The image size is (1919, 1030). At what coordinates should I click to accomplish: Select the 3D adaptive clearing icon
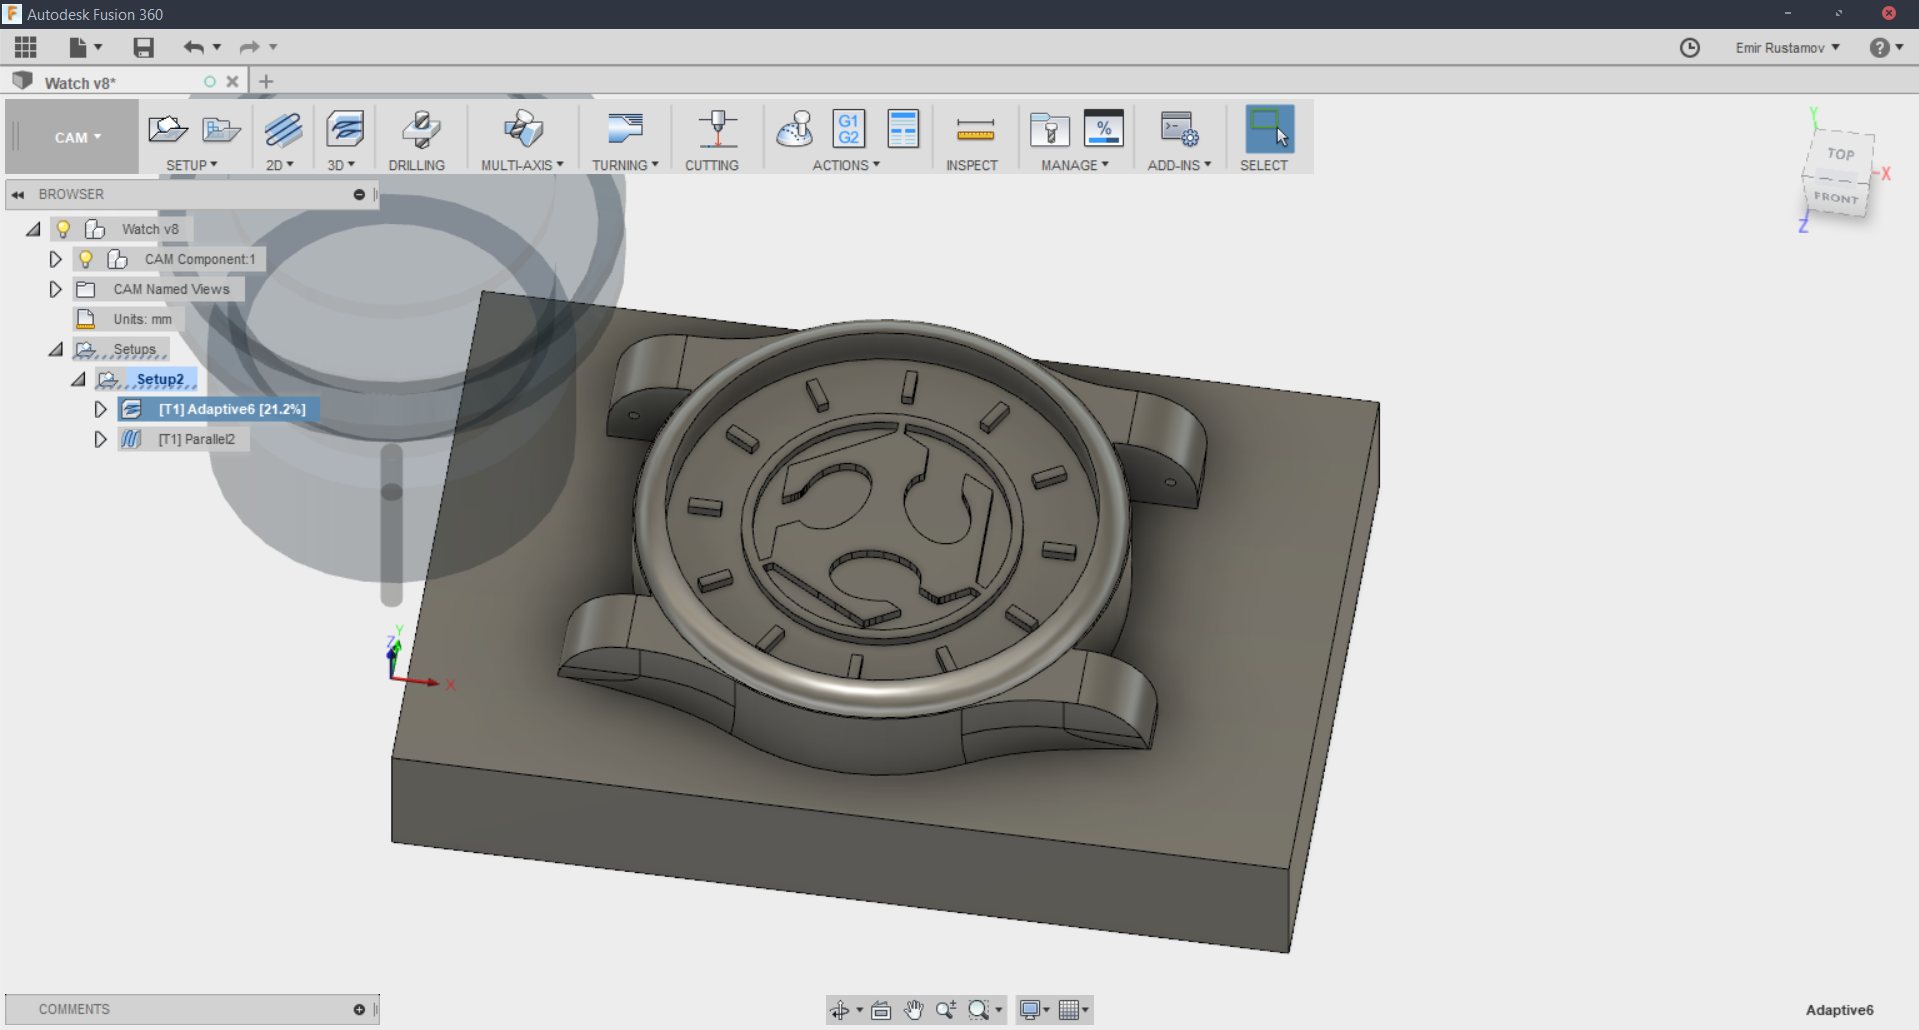tap(345, 129)
